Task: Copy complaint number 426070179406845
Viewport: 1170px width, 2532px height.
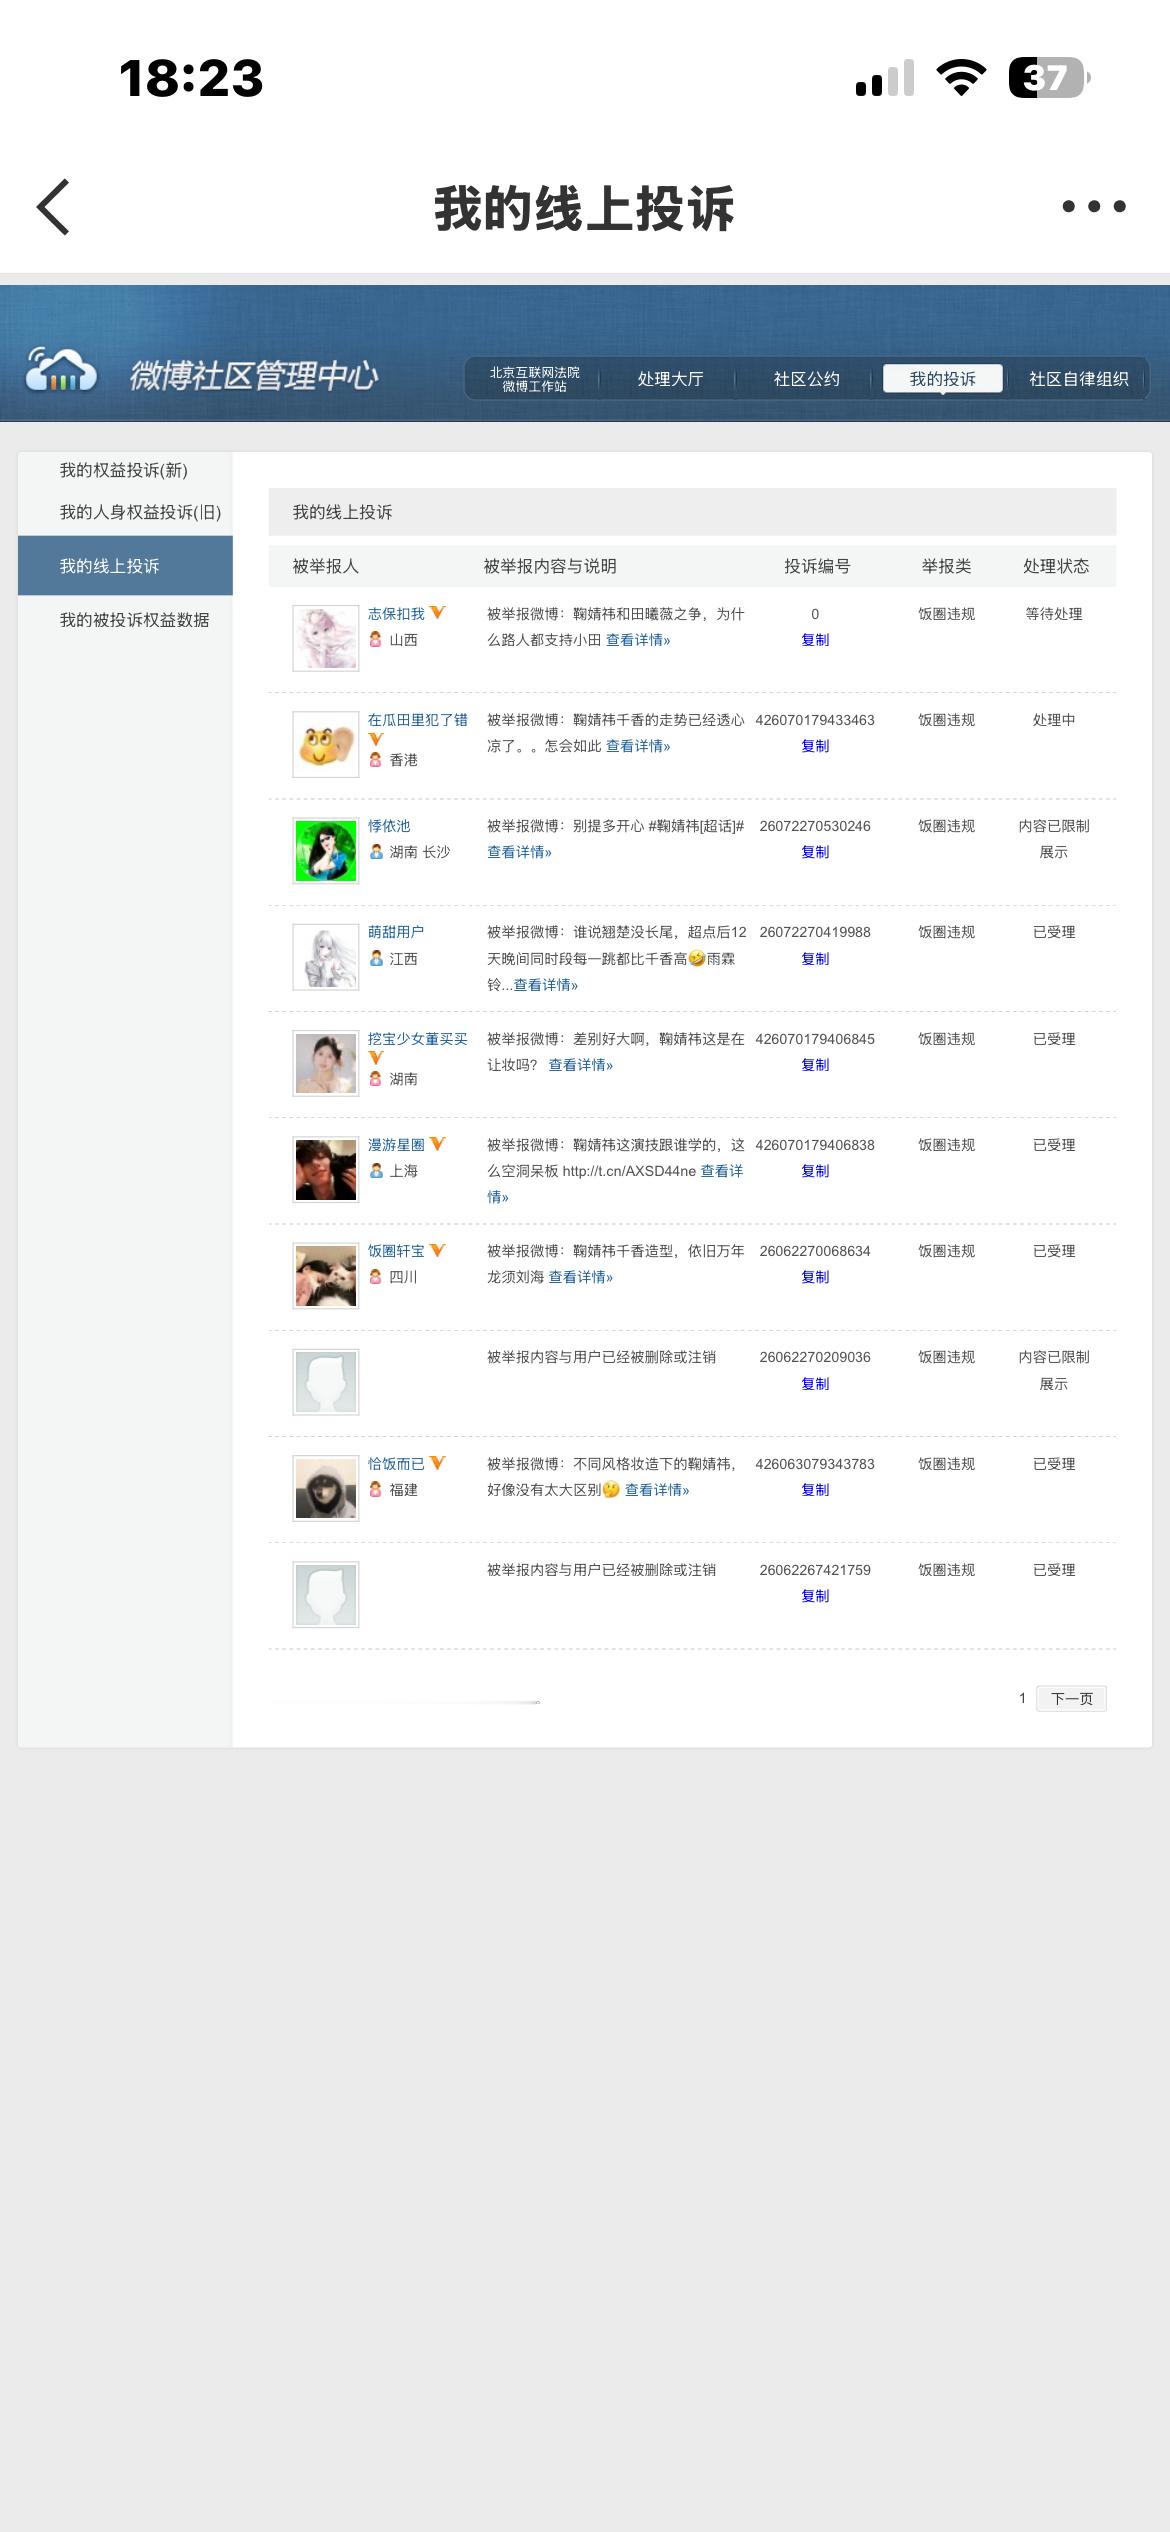Action: [x=815, y=1065]
